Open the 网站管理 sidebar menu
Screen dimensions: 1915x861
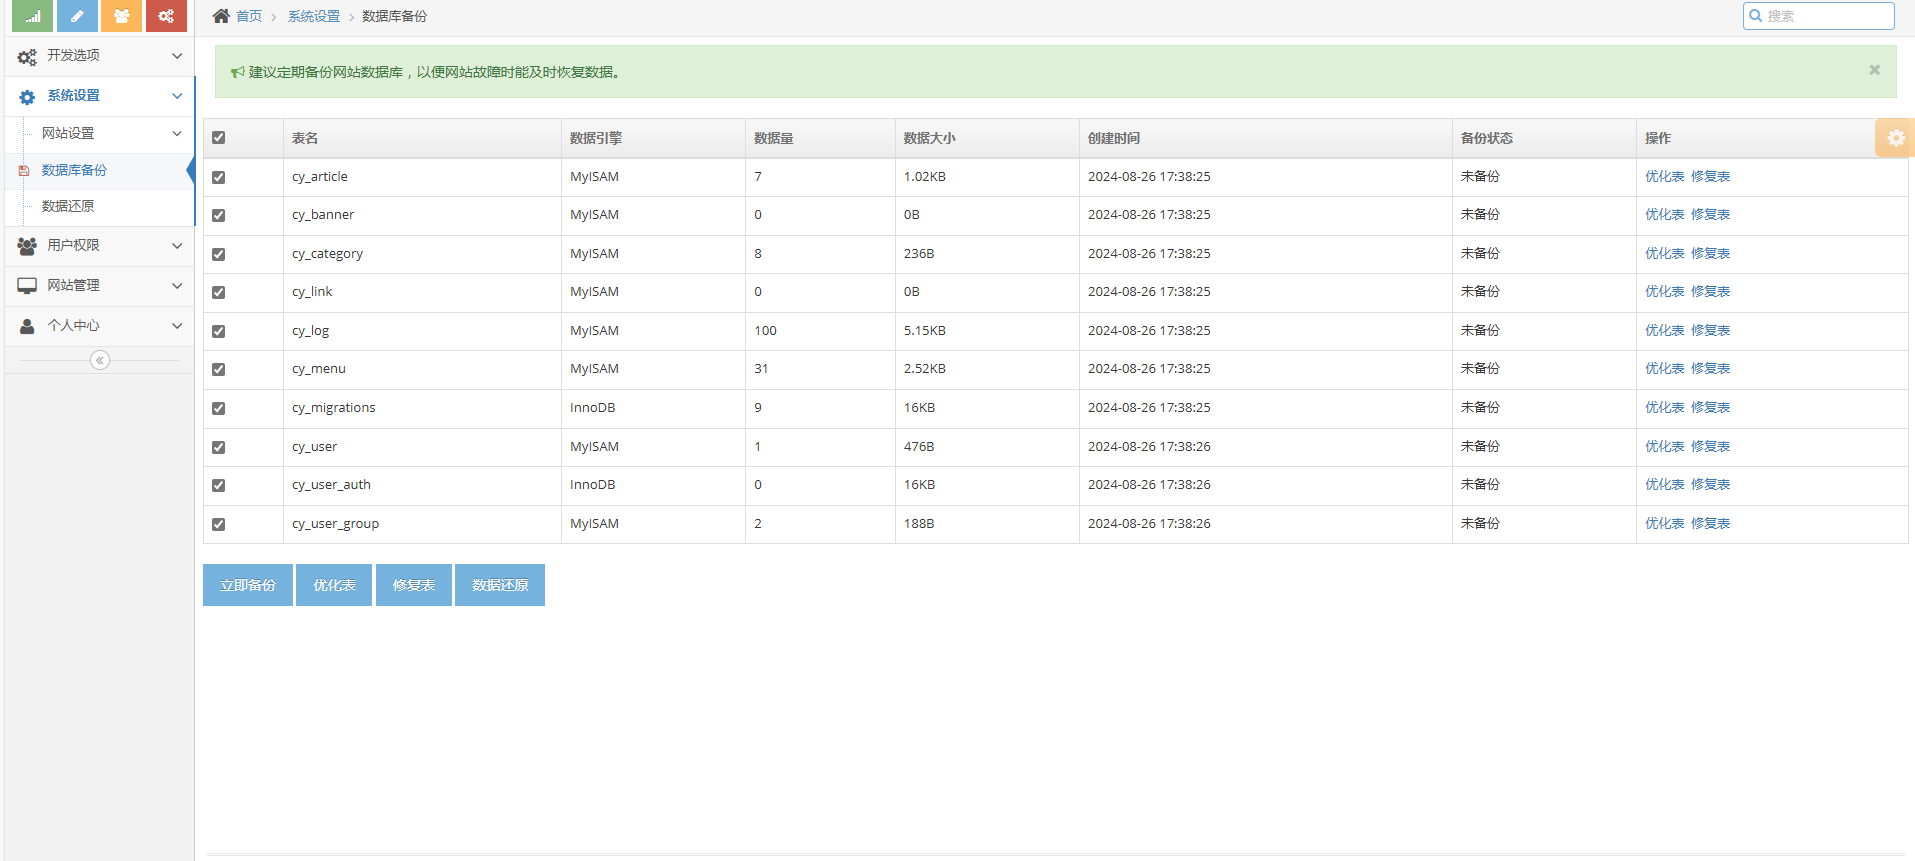pos(99,285)
